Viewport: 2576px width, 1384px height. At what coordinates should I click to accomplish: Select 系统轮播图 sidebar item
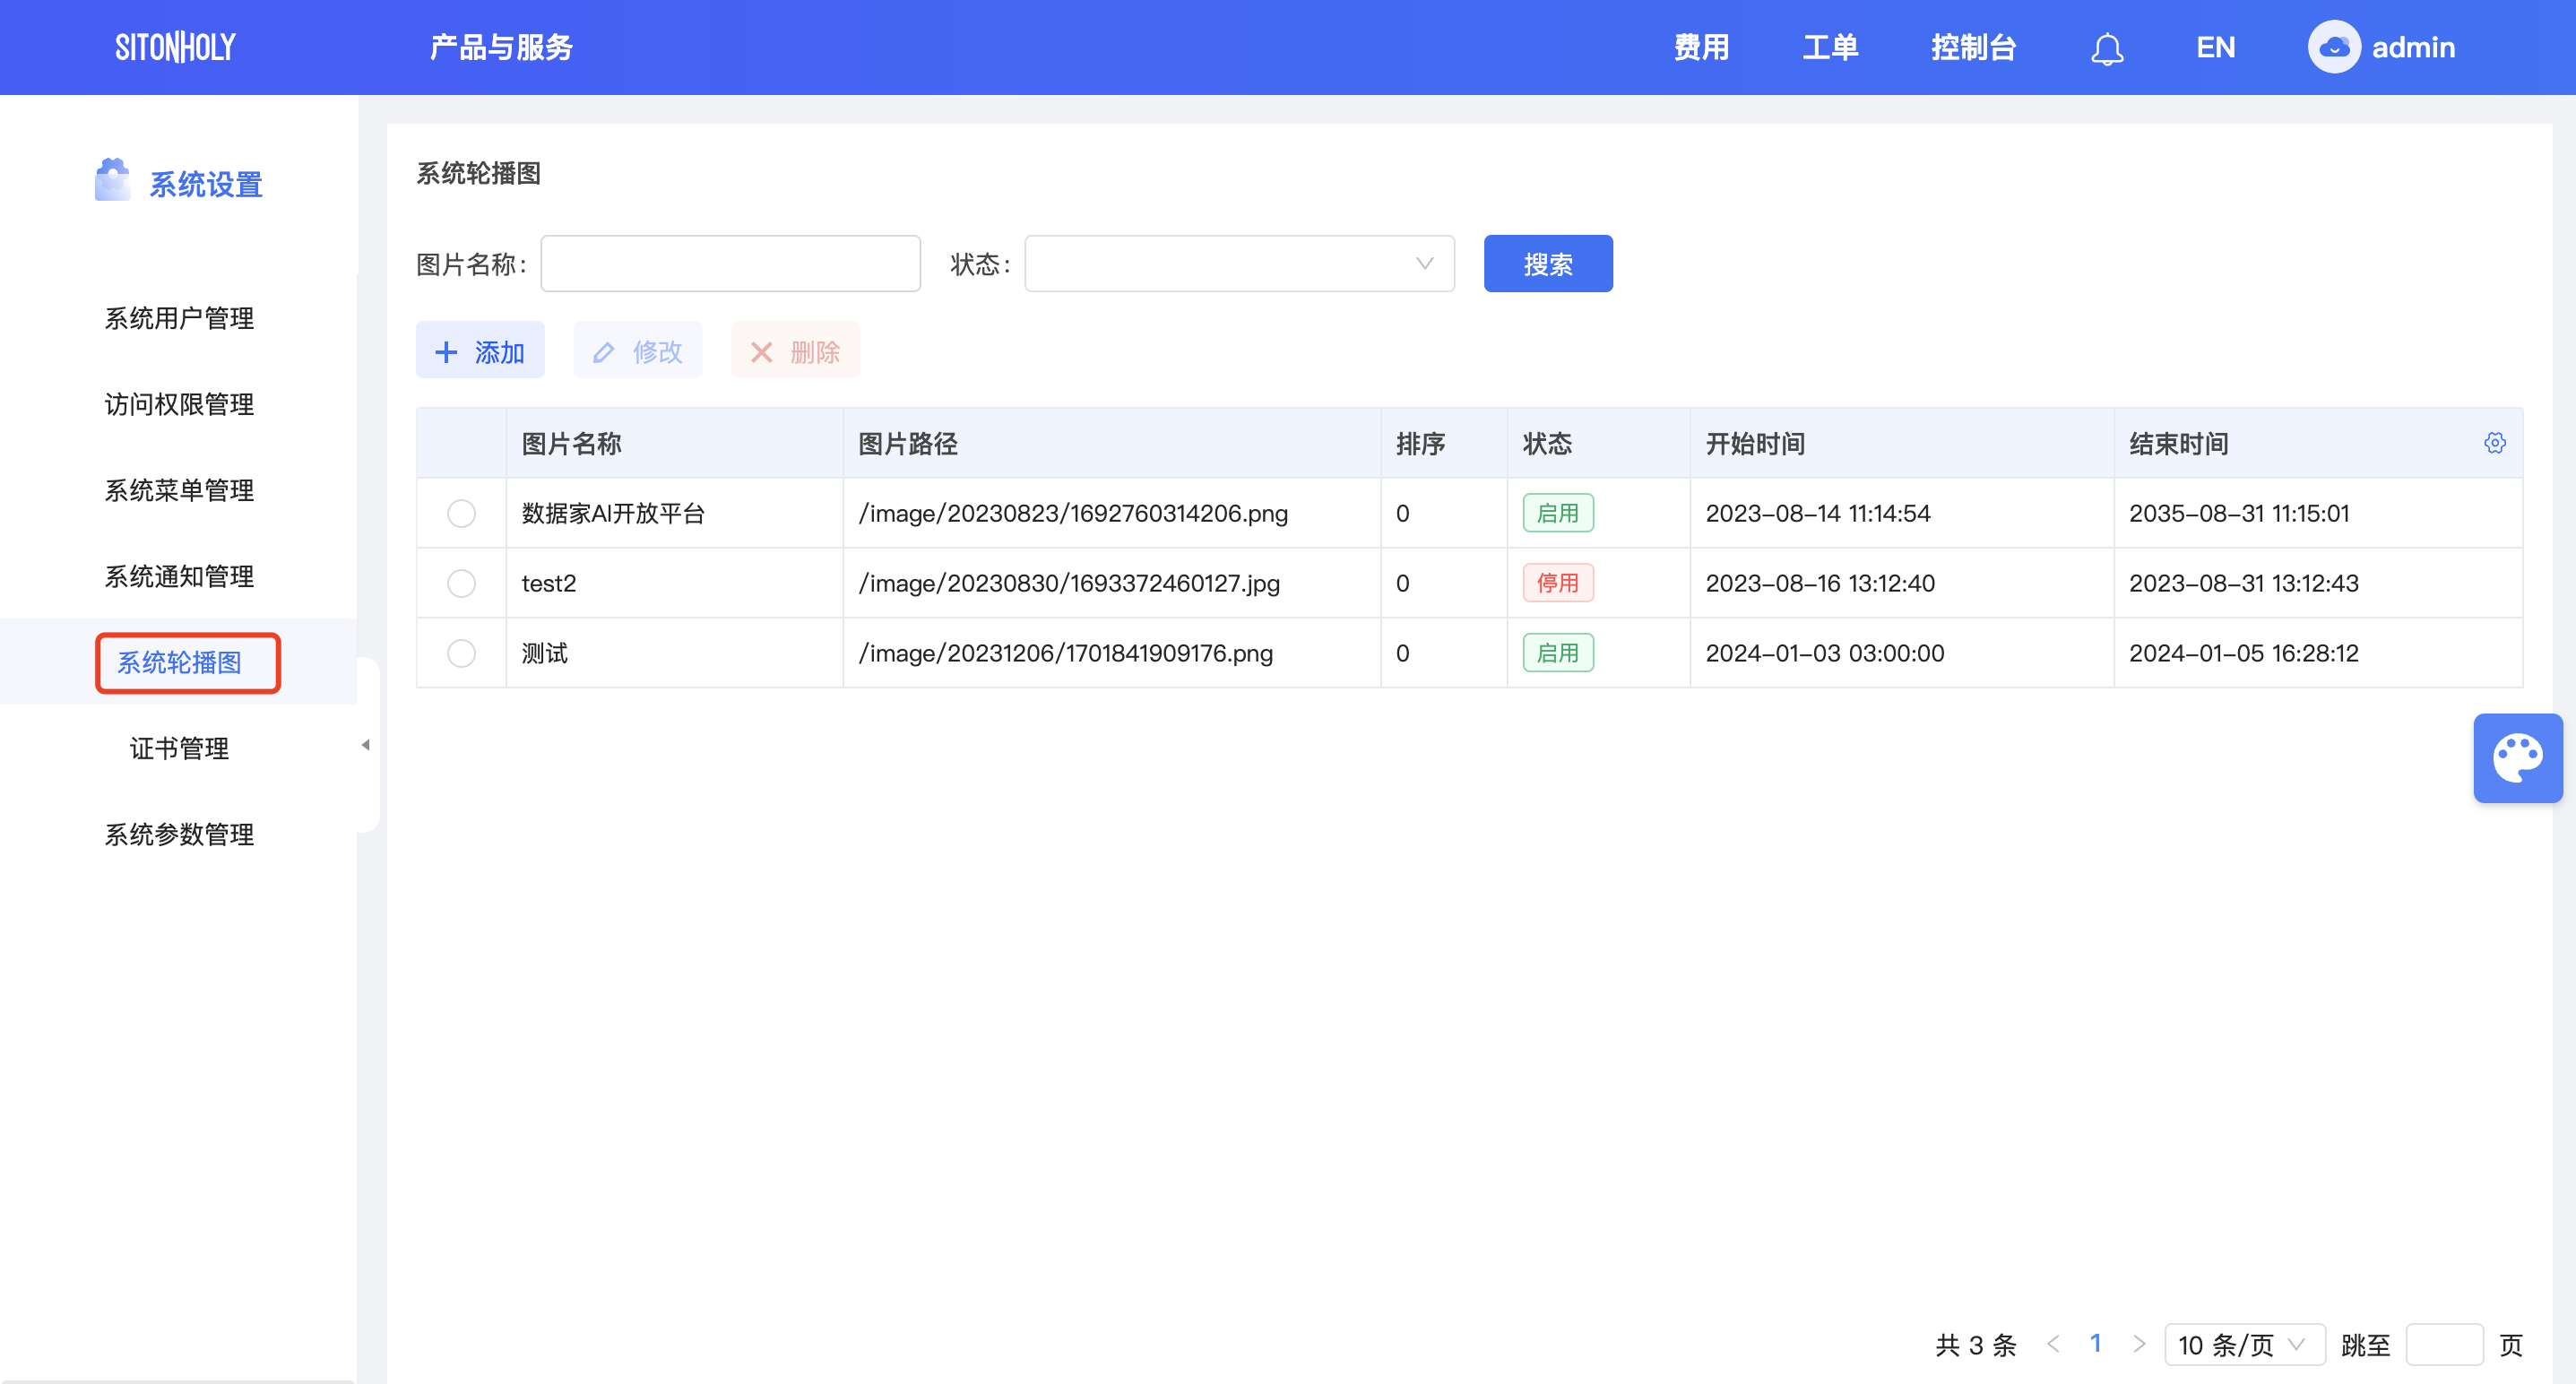coord(179,662)
